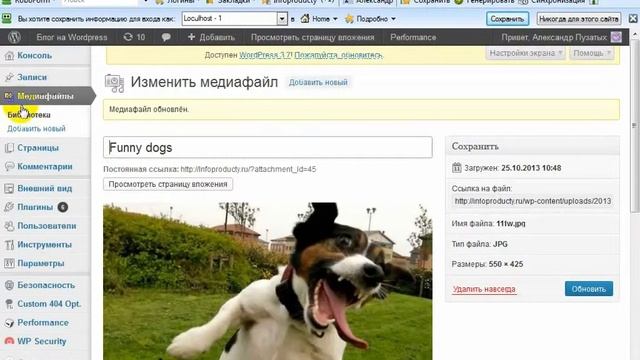The width and height of the screenshot is (640, 360).
Task: Click the Безопасность security icon
Action: (x=9, y=285)
